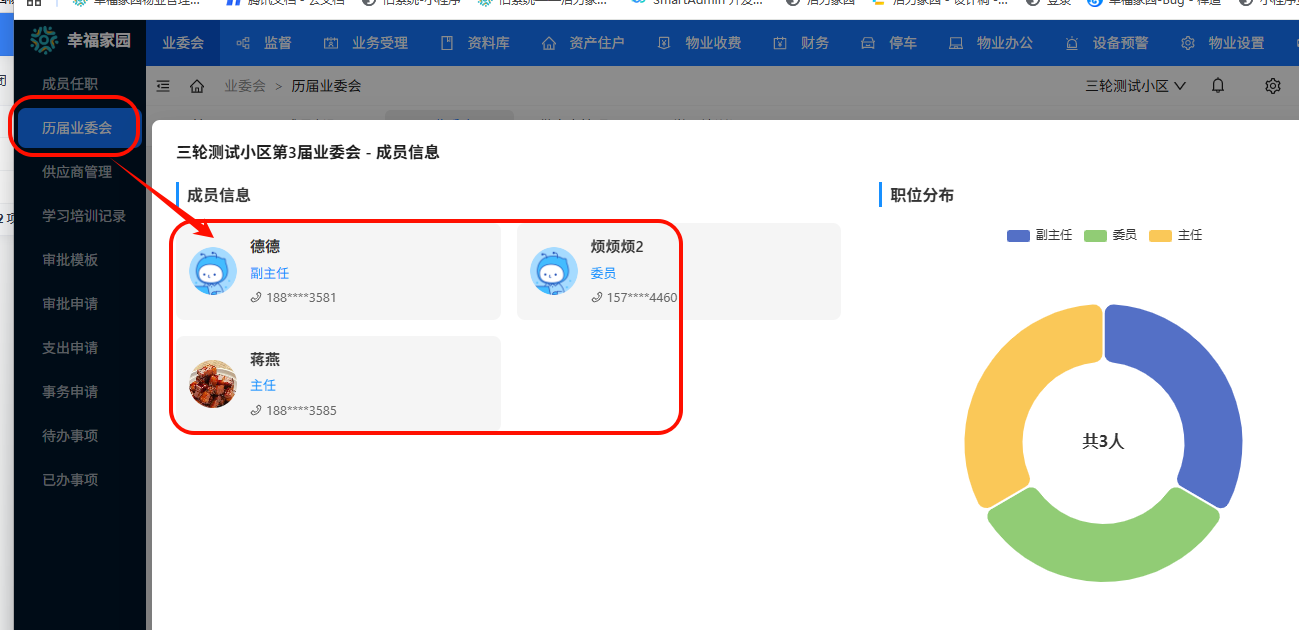The width and height of the screenshot is (1299, 630).
Task: Click the yellow 主任 legend color swatch
Action: coord(1161,235)
